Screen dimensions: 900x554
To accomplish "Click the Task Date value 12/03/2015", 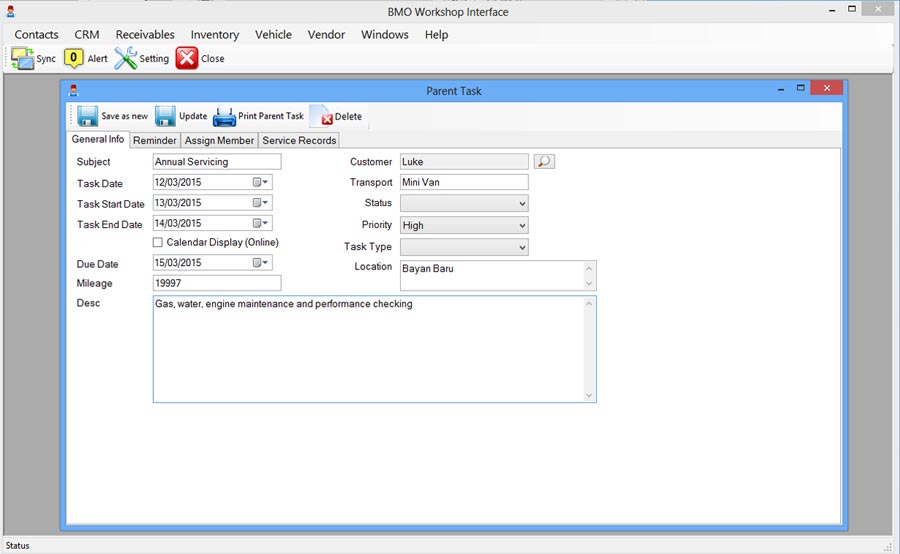I will (x=178, y=183).
